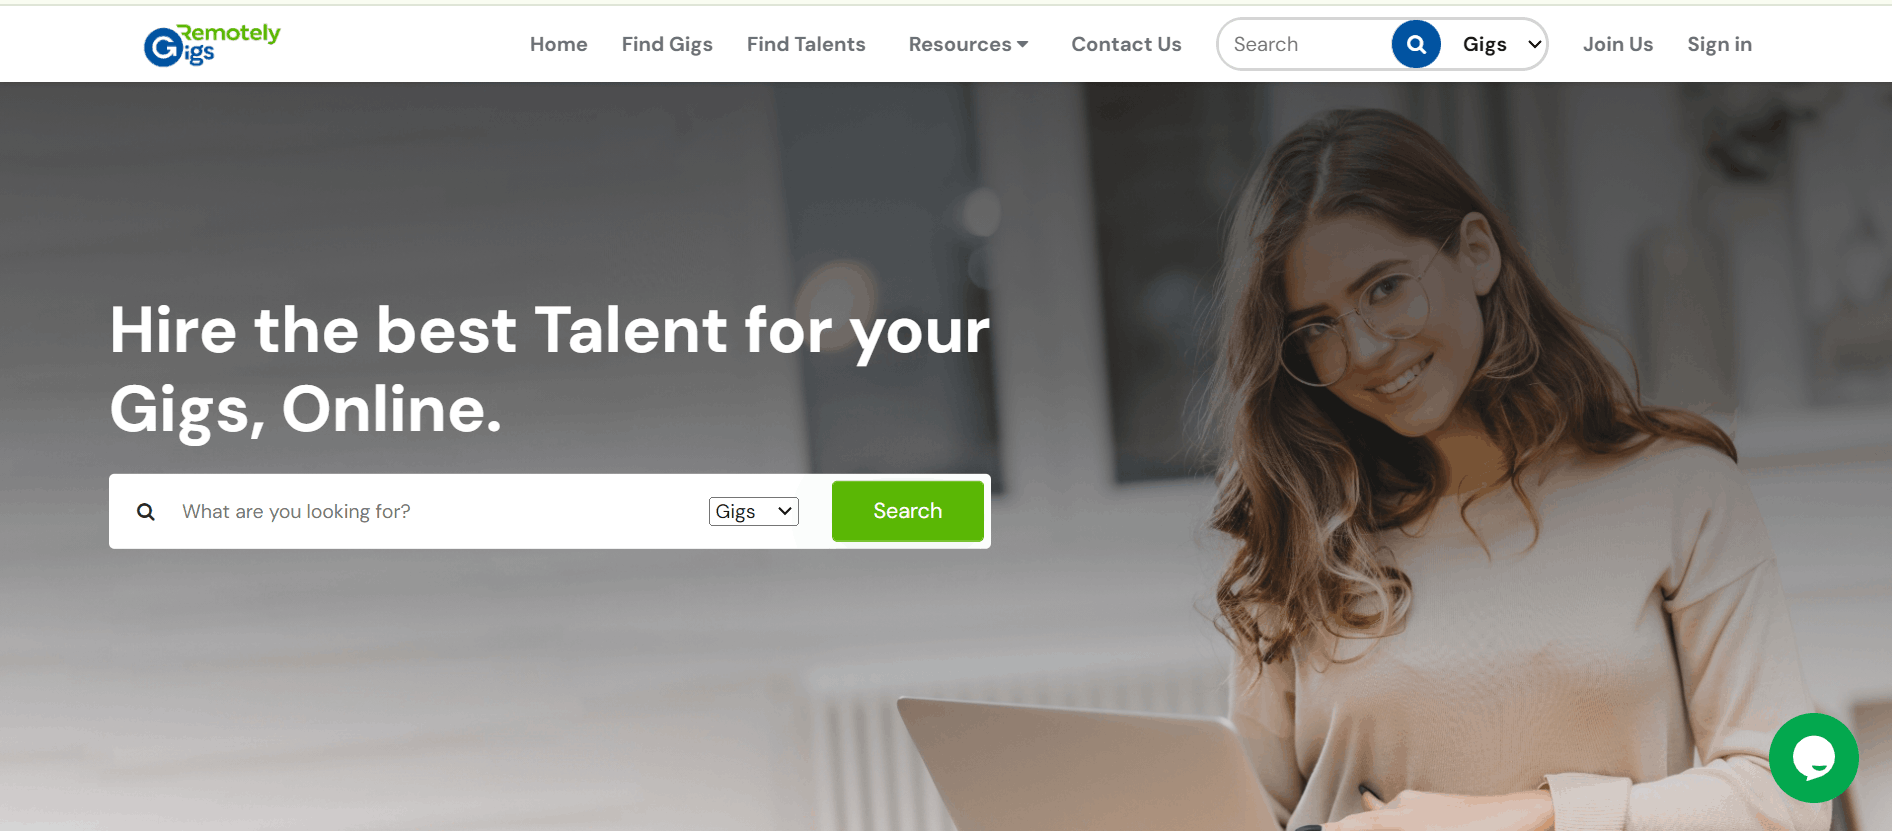The height and width of the screenshot is (831, 1892).
Task: Open Find Talents page
Action: (x=806, y=44)
